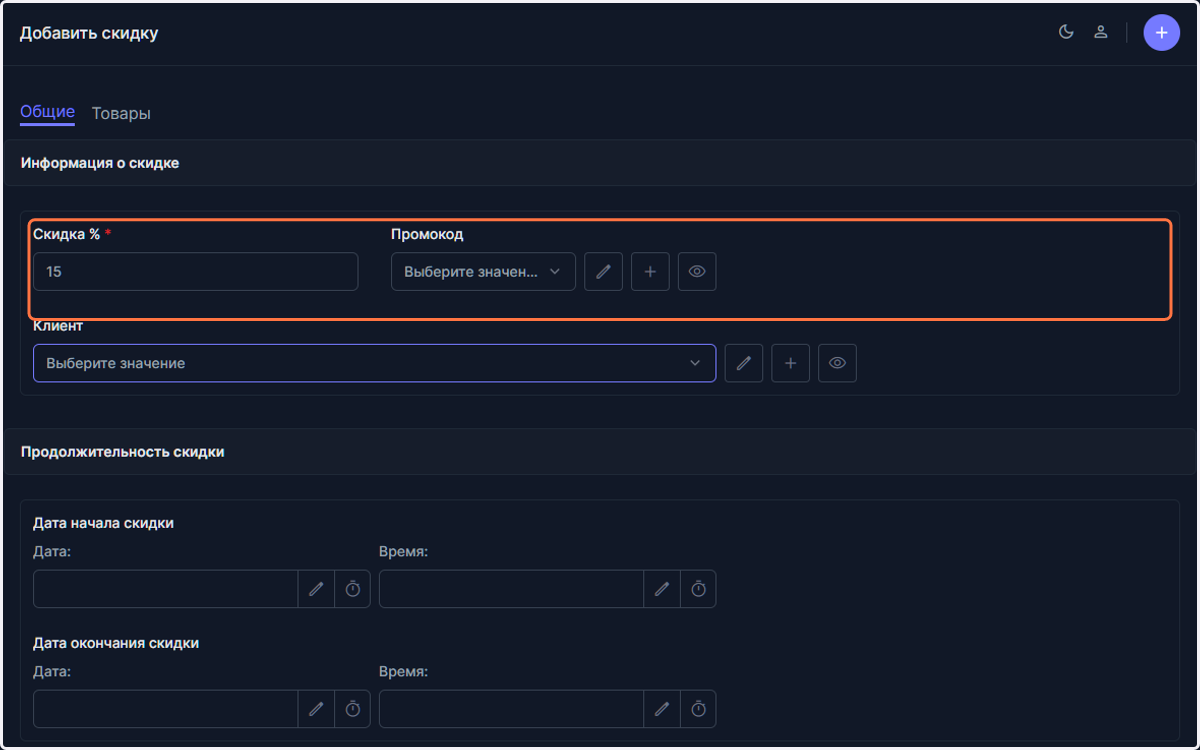
Task: Click the Добавить скидку page title
Action: (89, 33)
